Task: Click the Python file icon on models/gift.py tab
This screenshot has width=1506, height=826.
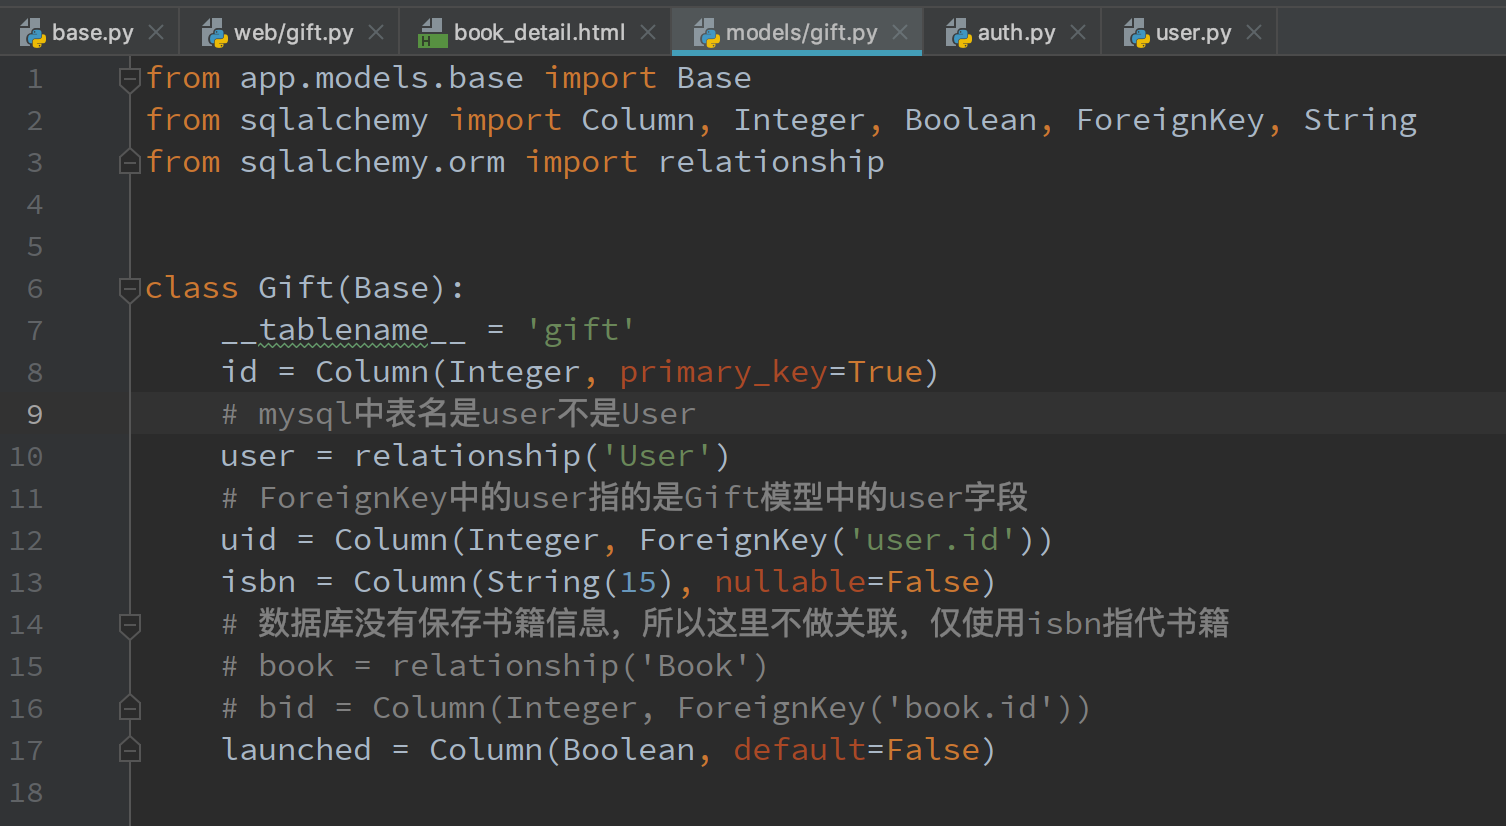Action: [x=707, y=33]
